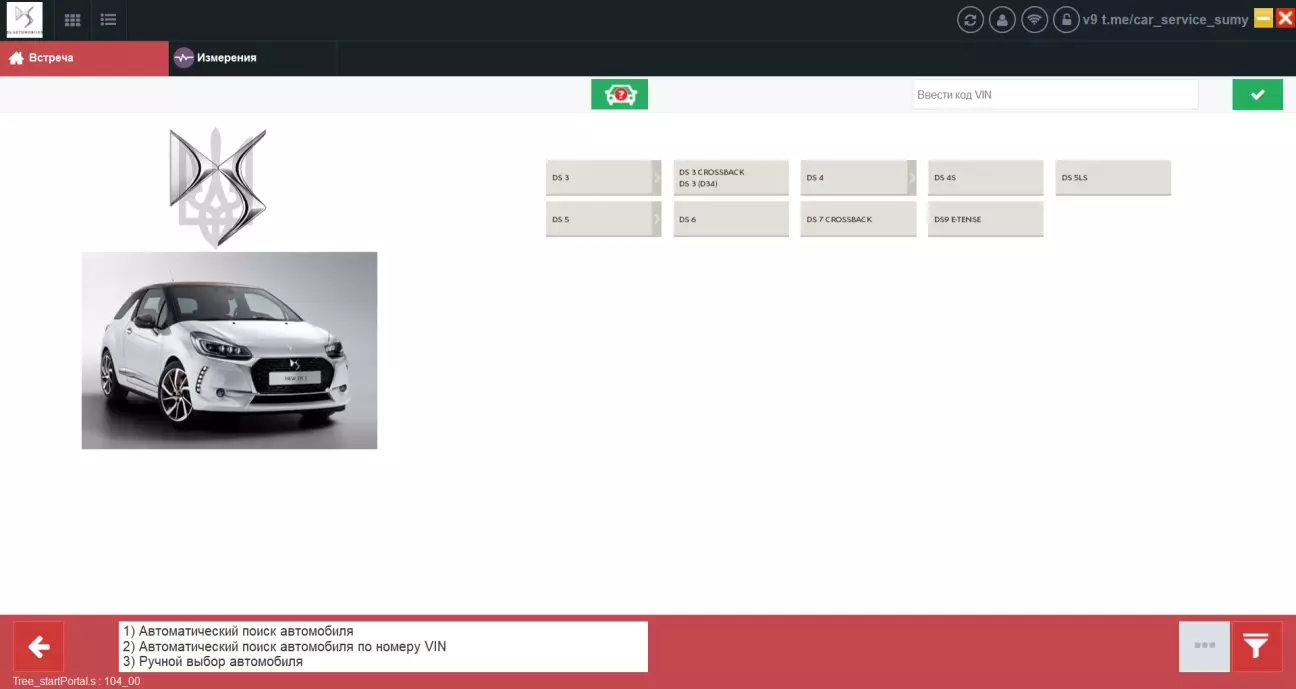Select DS 7 Crossback model
This screenshot has width=1296, height=689.
(858, 219)
